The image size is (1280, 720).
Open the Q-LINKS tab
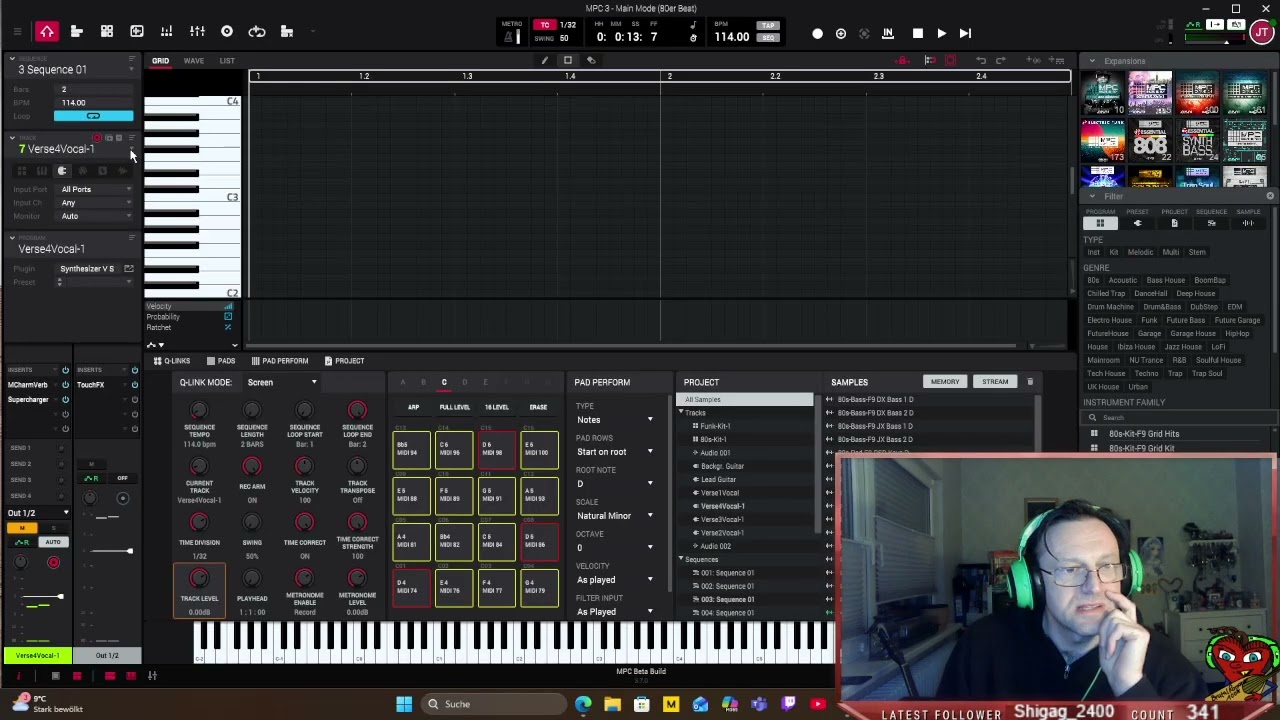pyautogui.click(x=172, y=361)
